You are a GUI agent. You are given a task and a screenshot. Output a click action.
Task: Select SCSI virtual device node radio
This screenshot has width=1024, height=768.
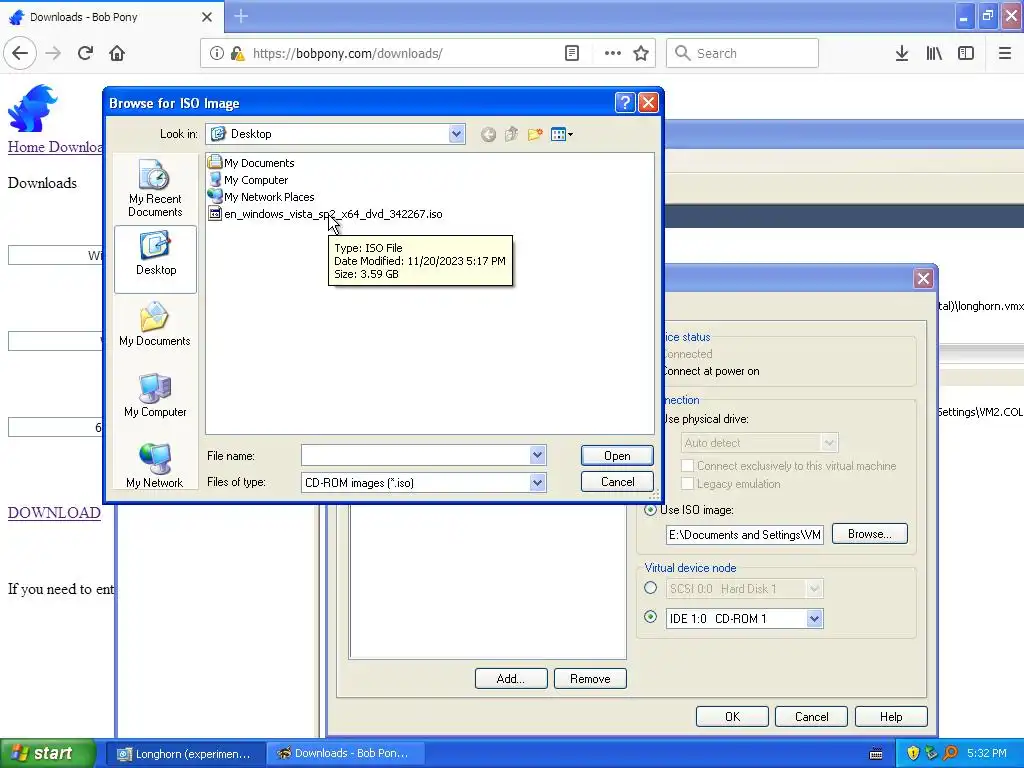point(650,588)
